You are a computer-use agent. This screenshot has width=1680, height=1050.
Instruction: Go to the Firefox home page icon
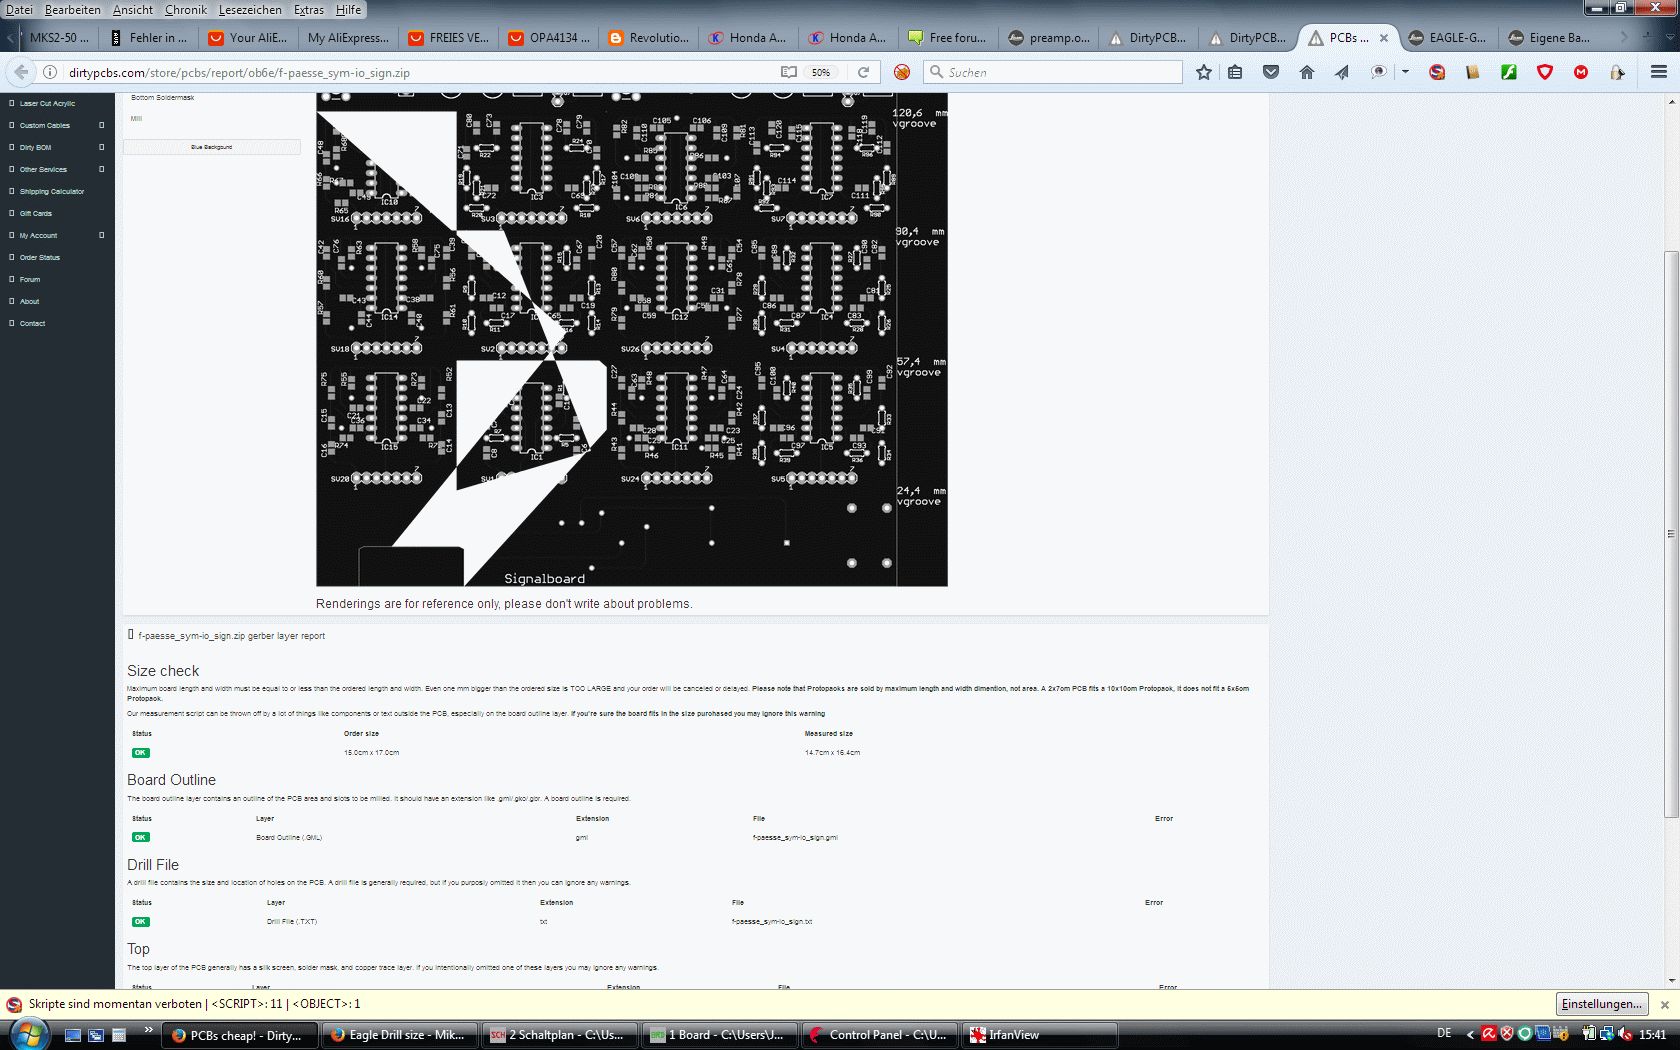[1306, 72]
